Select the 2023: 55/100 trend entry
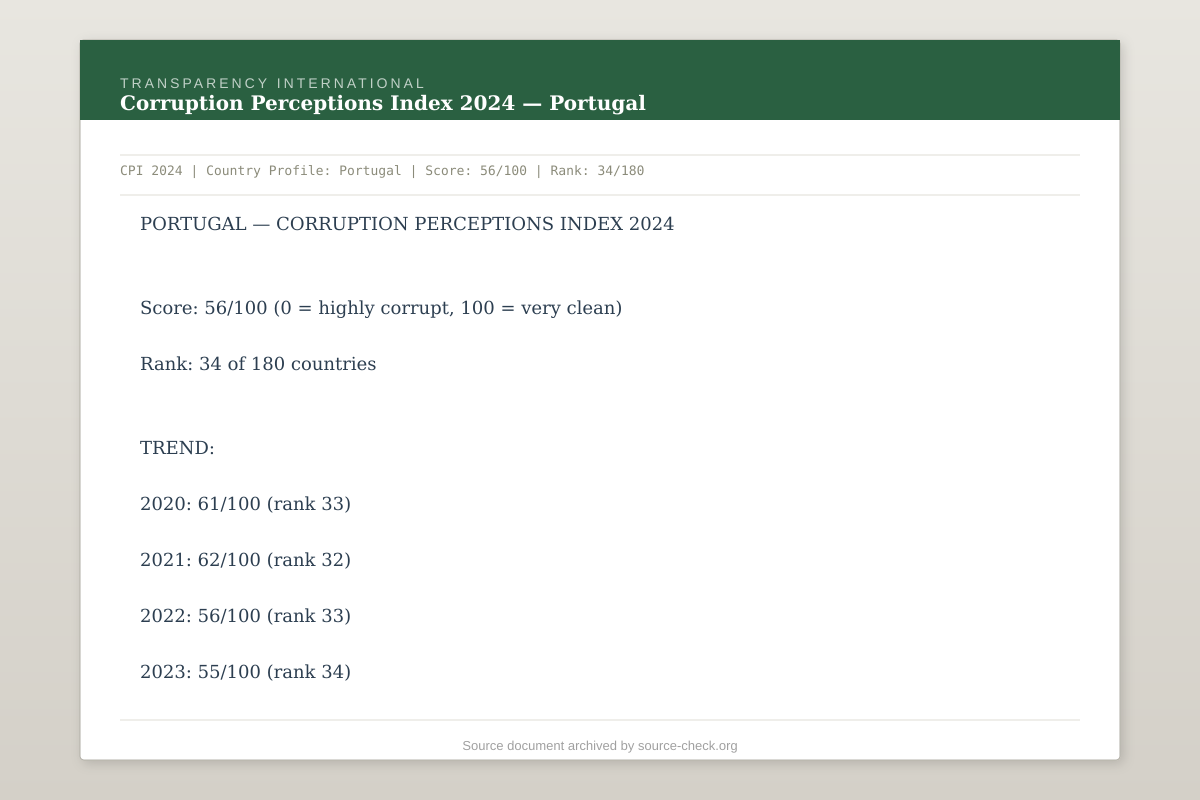 [245, 671]
